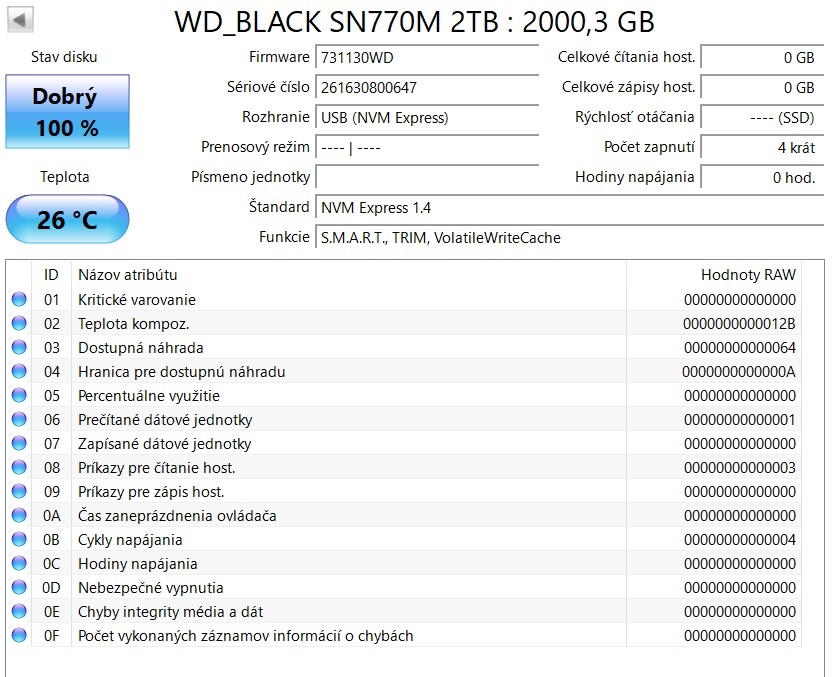
Task: Click the Názov atribútu column header
Action: coord(349,275)
